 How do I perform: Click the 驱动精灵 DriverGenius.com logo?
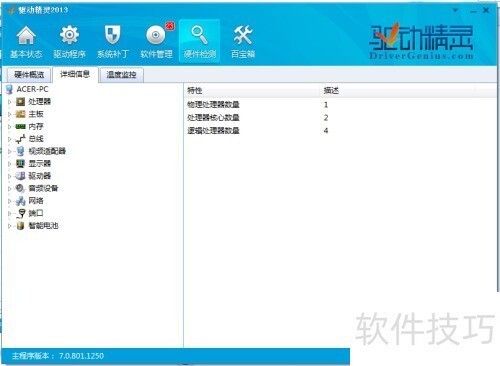(421, 42)
